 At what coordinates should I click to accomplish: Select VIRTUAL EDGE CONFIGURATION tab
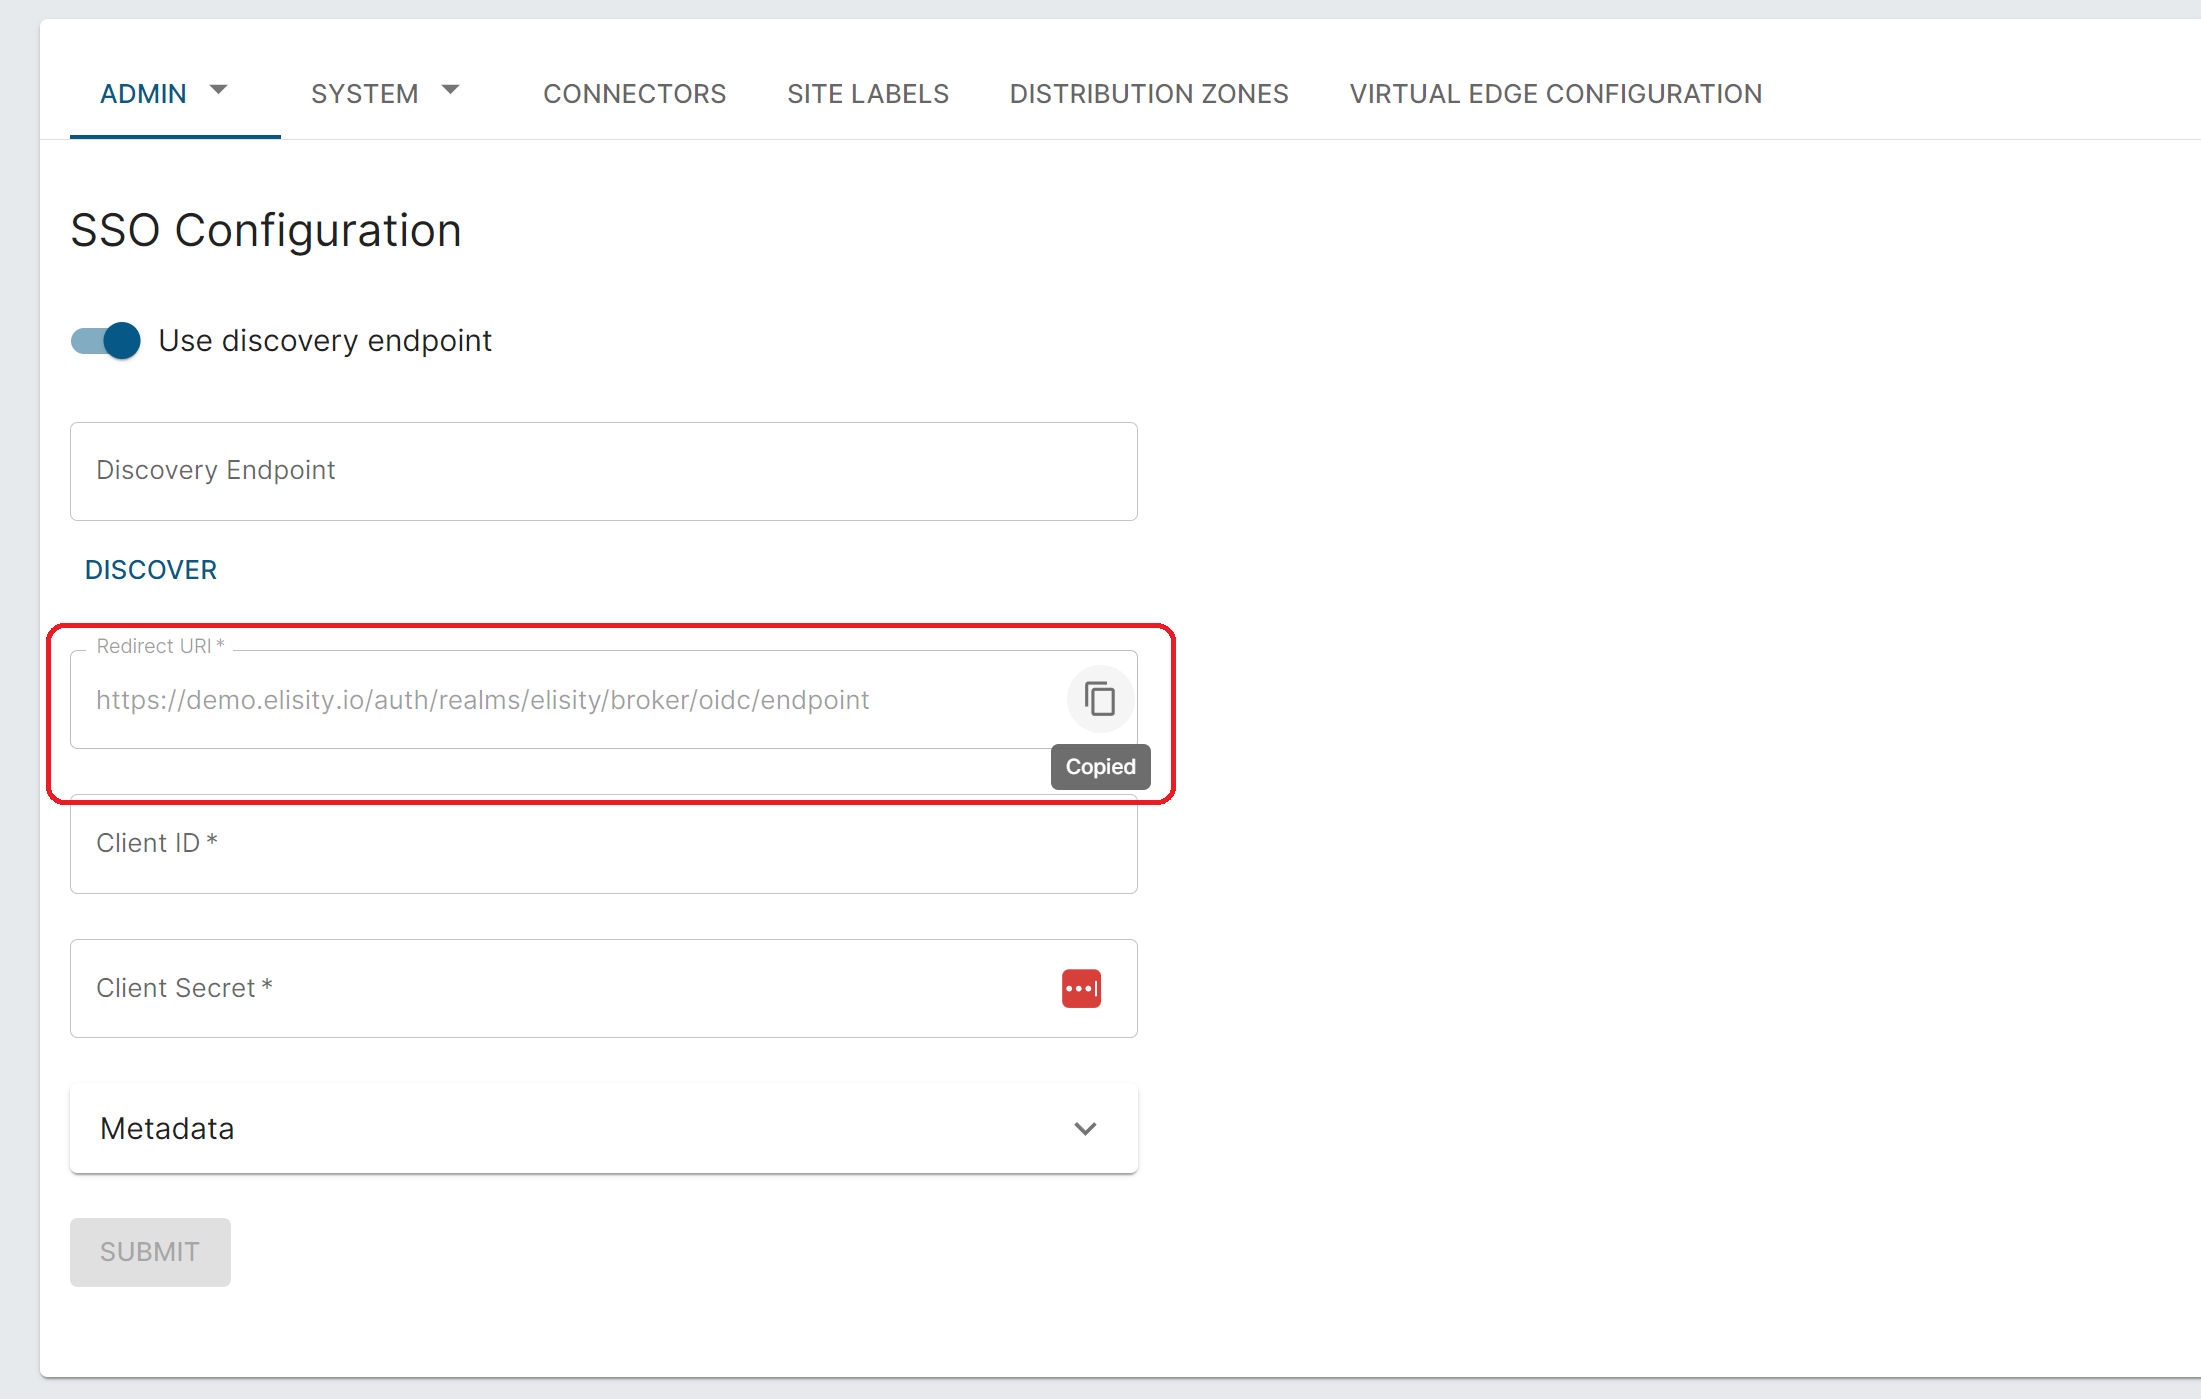pyautogui.click(x=1555, y=94)
